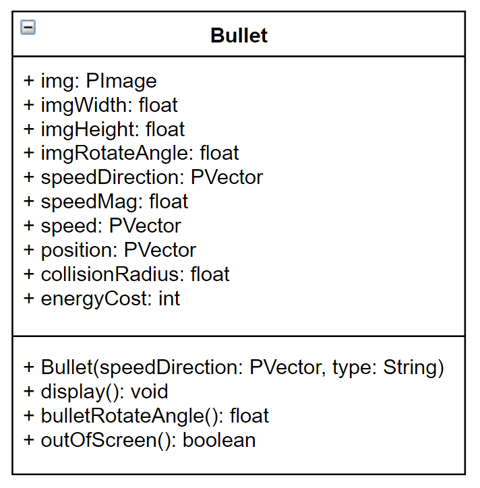Select the imgHeight: float attribute

104,129
